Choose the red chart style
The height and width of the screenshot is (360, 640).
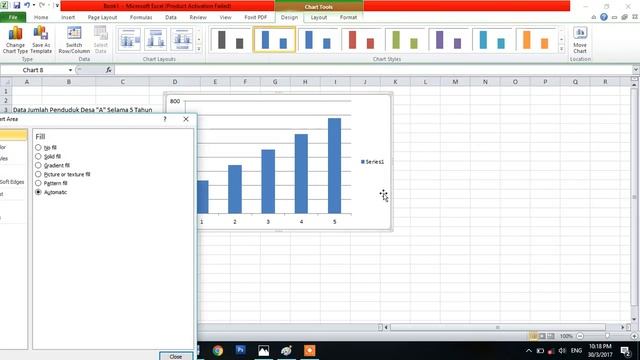[361, 40]
